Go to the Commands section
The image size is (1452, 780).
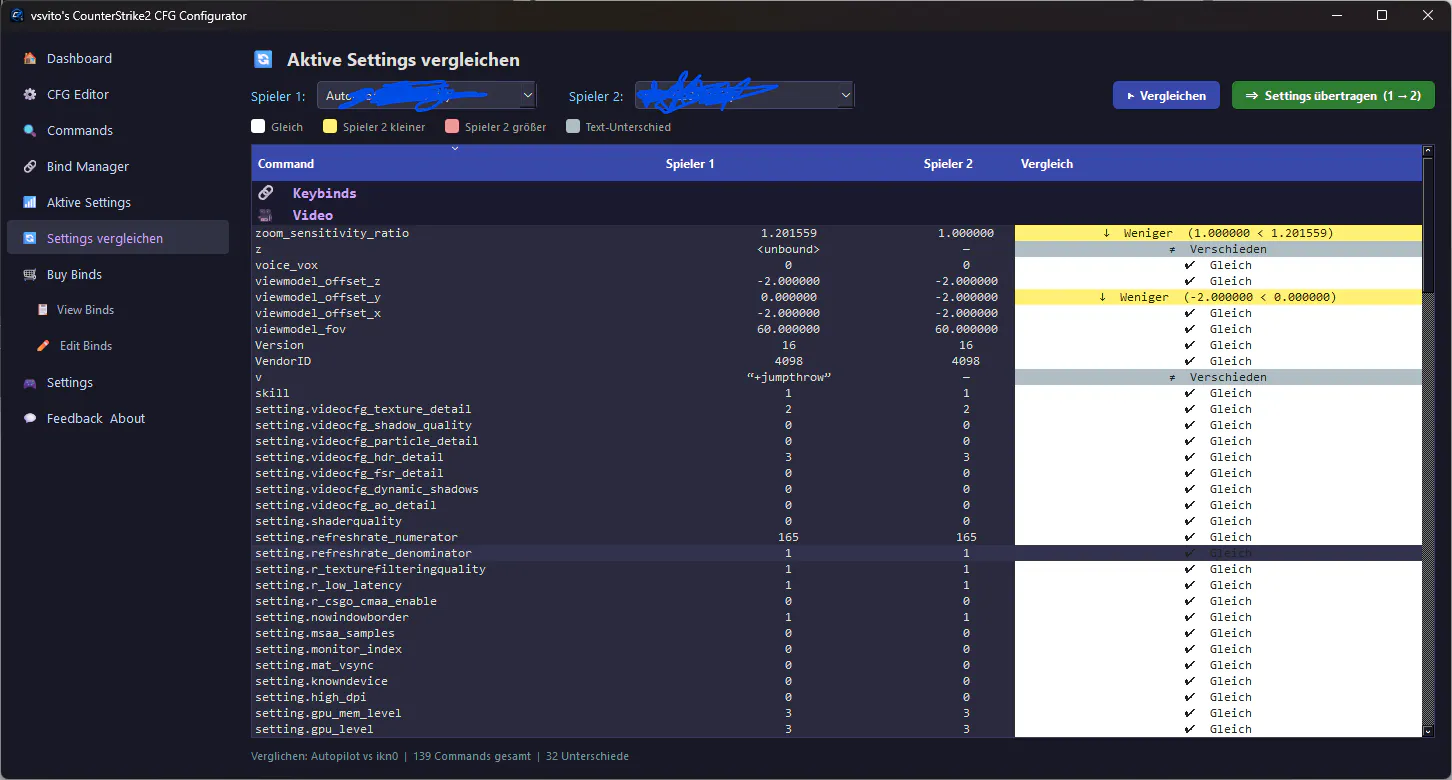[118, 130]
